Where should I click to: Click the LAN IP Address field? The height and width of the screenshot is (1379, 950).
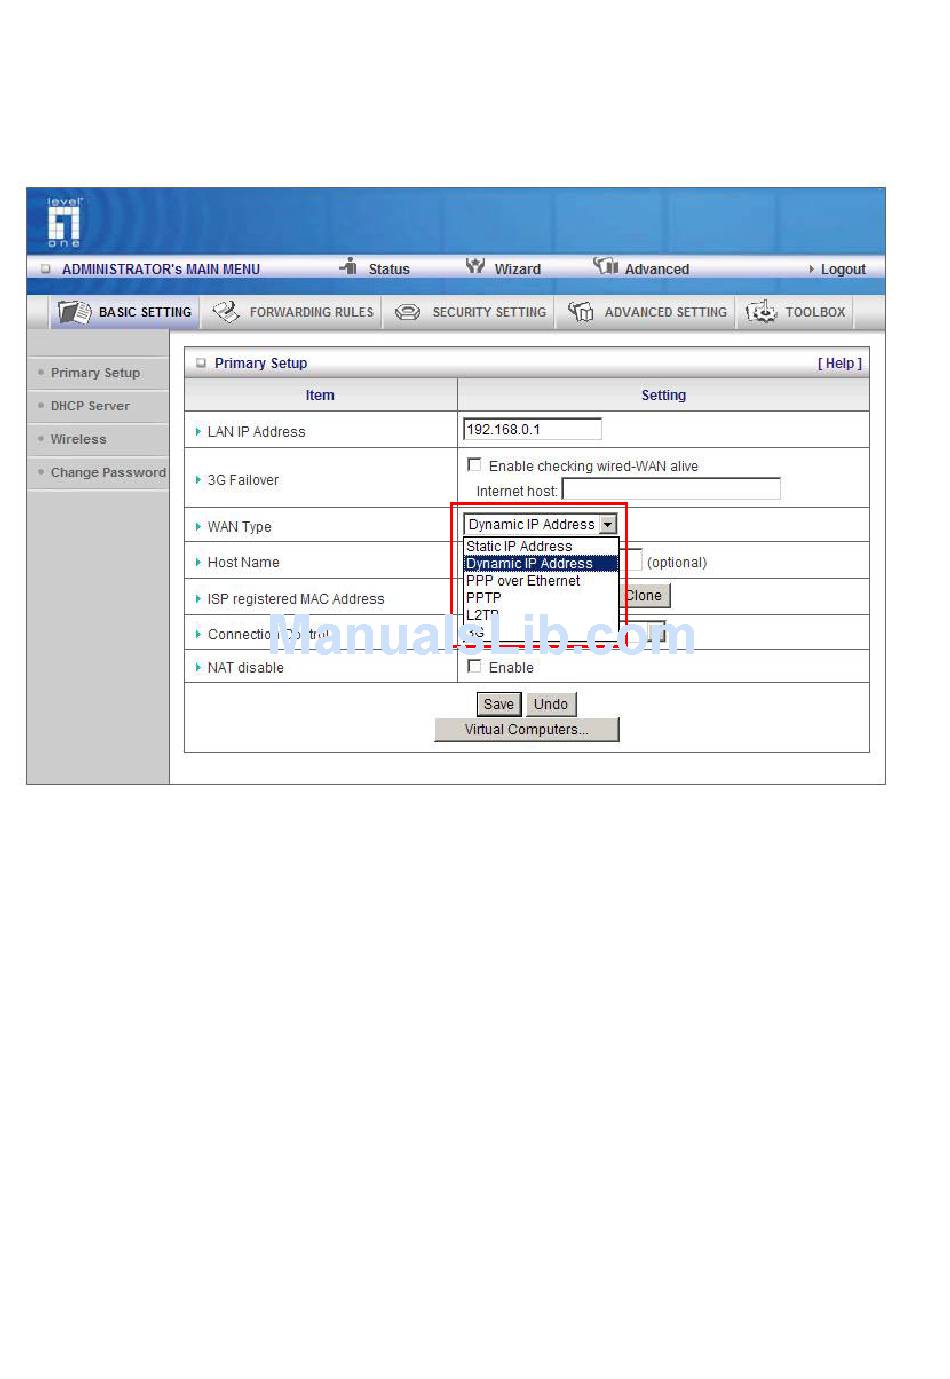(x=532, y=429)
